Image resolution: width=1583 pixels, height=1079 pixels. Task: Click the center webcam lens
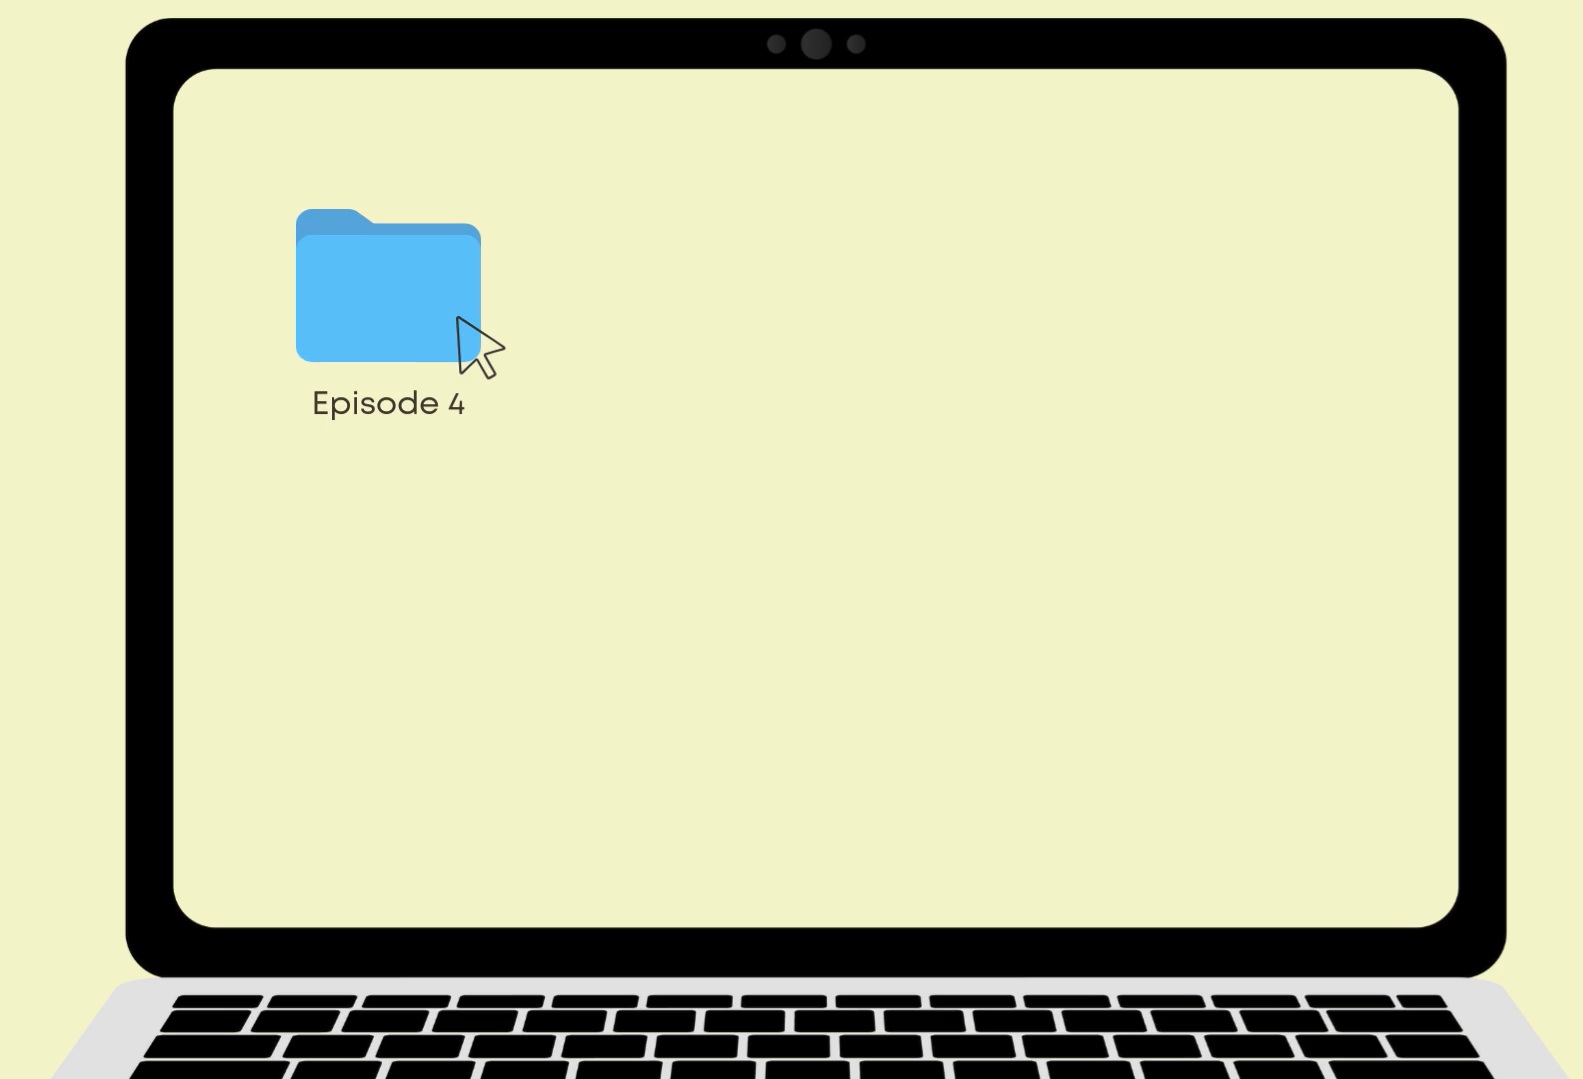coord(816,44)
